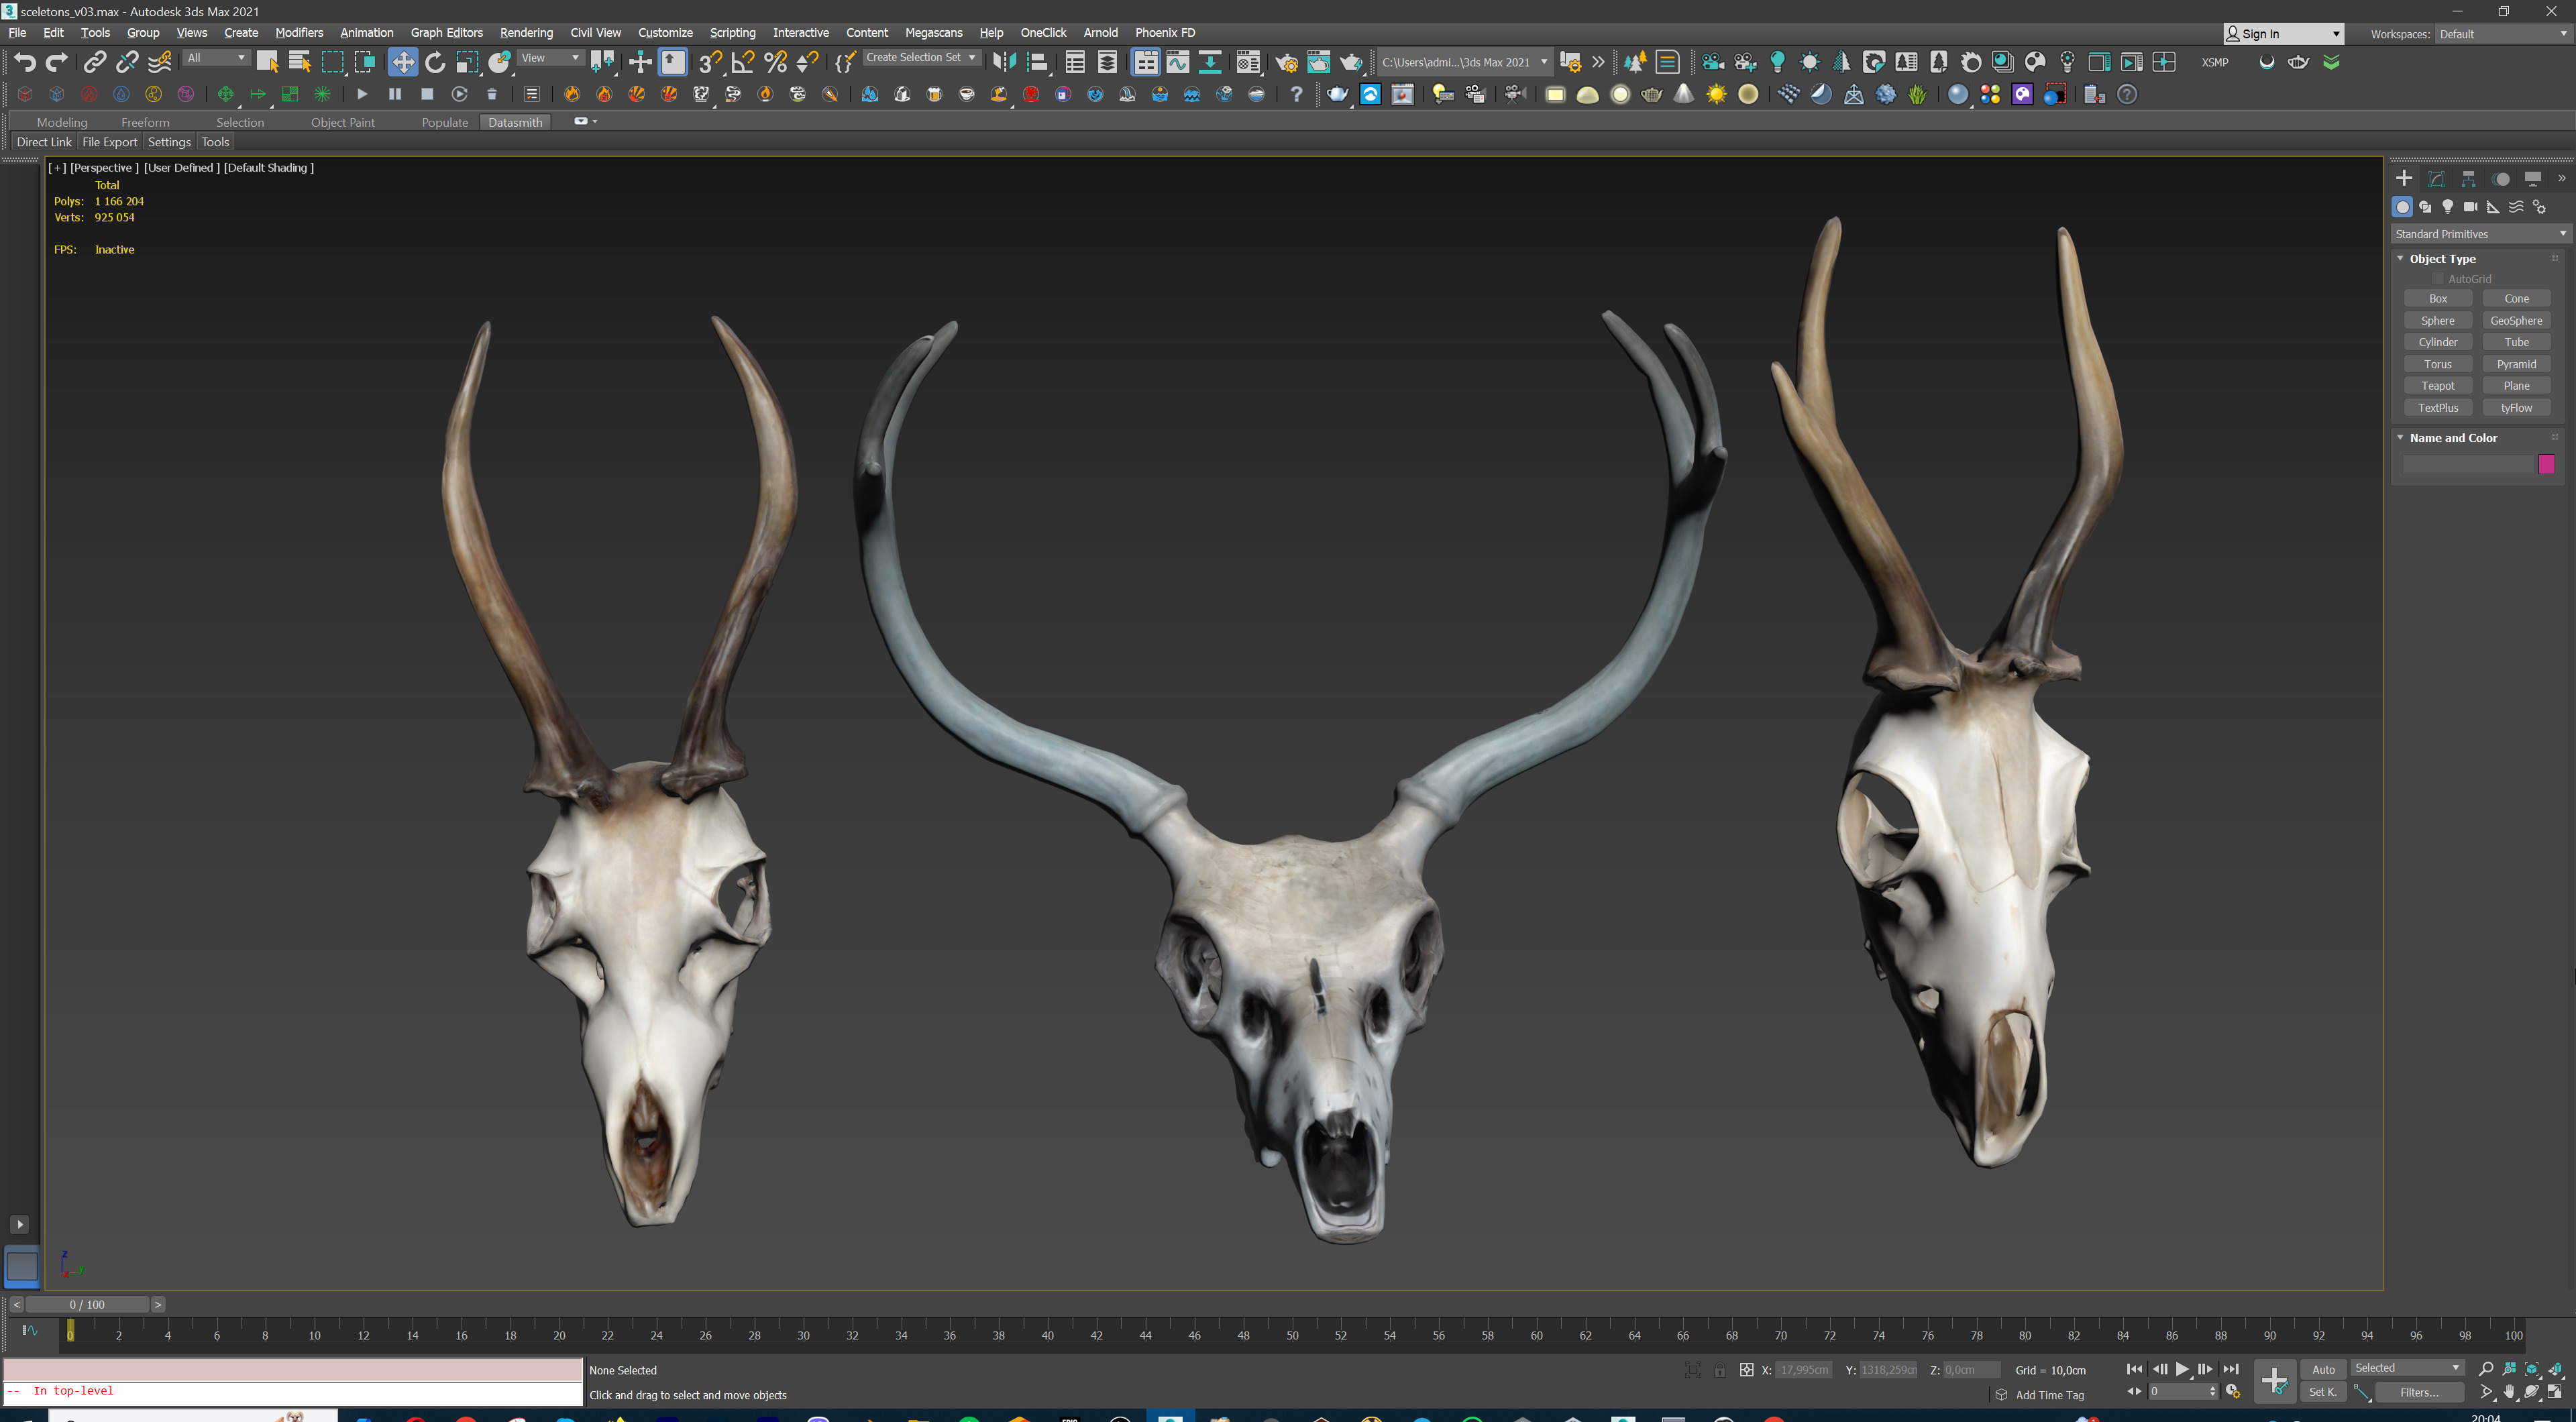This screenshot has height=1422, width=2576.
Task: Switch to the Modeling ribbon tab
Action: click(62, 122)
